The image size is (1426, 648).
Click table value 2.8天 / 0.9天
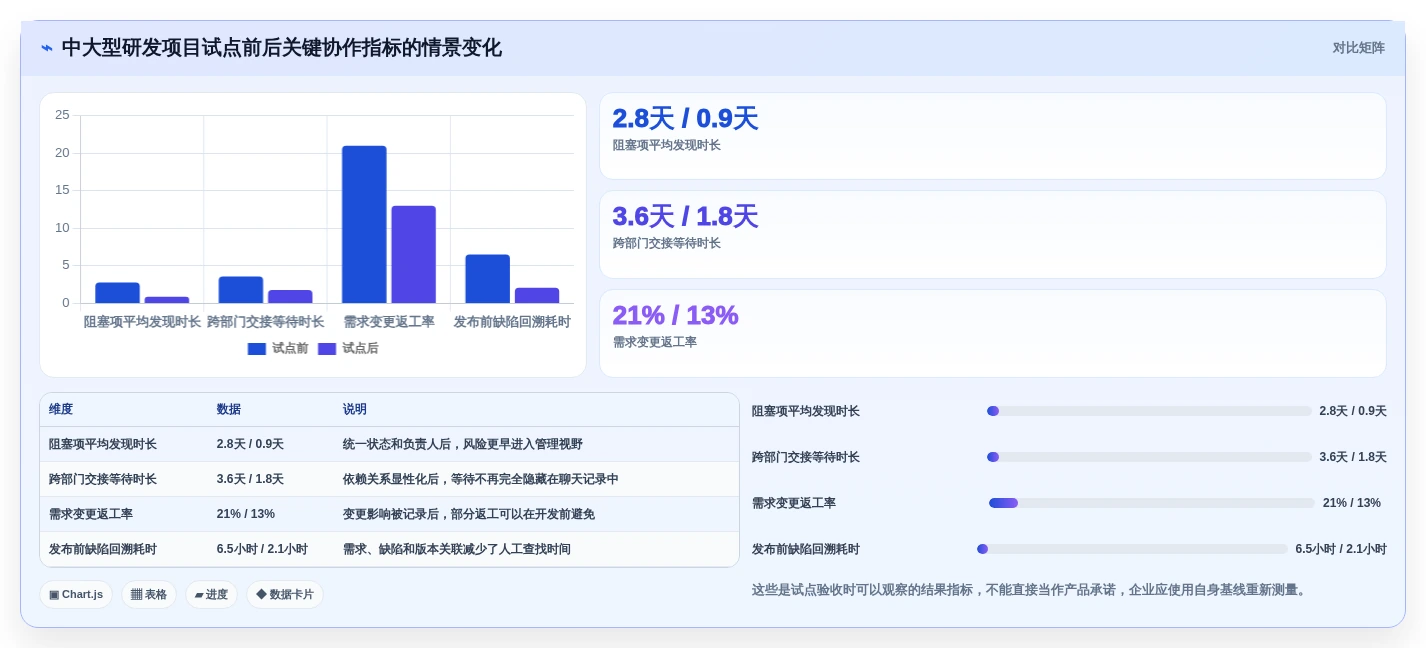(250, 444)
